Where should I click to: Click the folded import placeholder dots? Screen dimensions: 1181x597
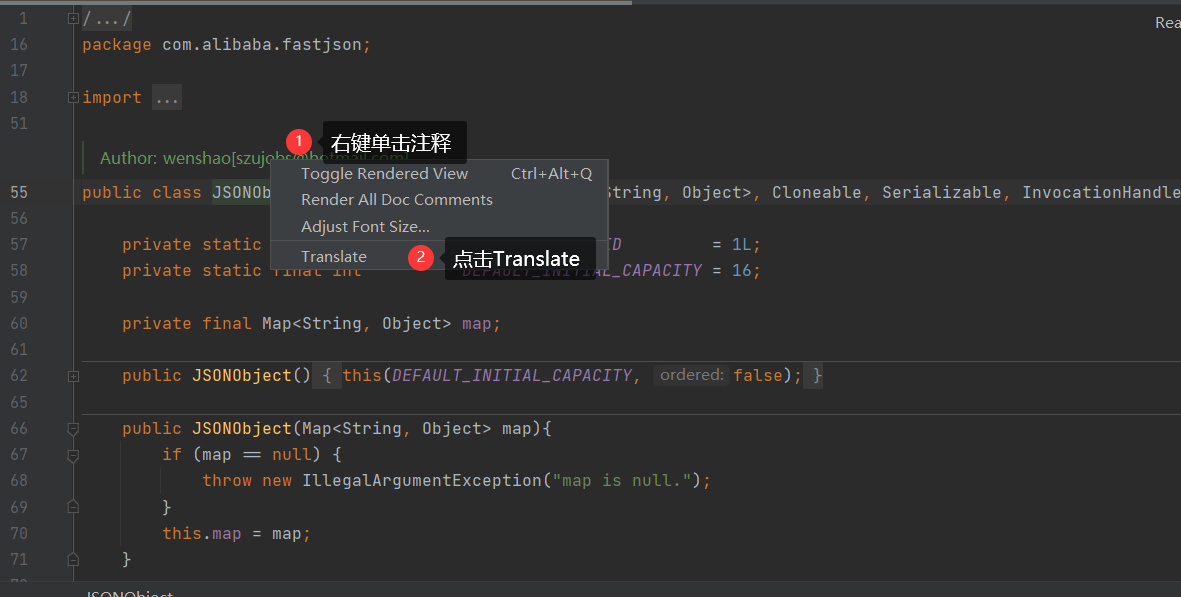coord(166,97)
